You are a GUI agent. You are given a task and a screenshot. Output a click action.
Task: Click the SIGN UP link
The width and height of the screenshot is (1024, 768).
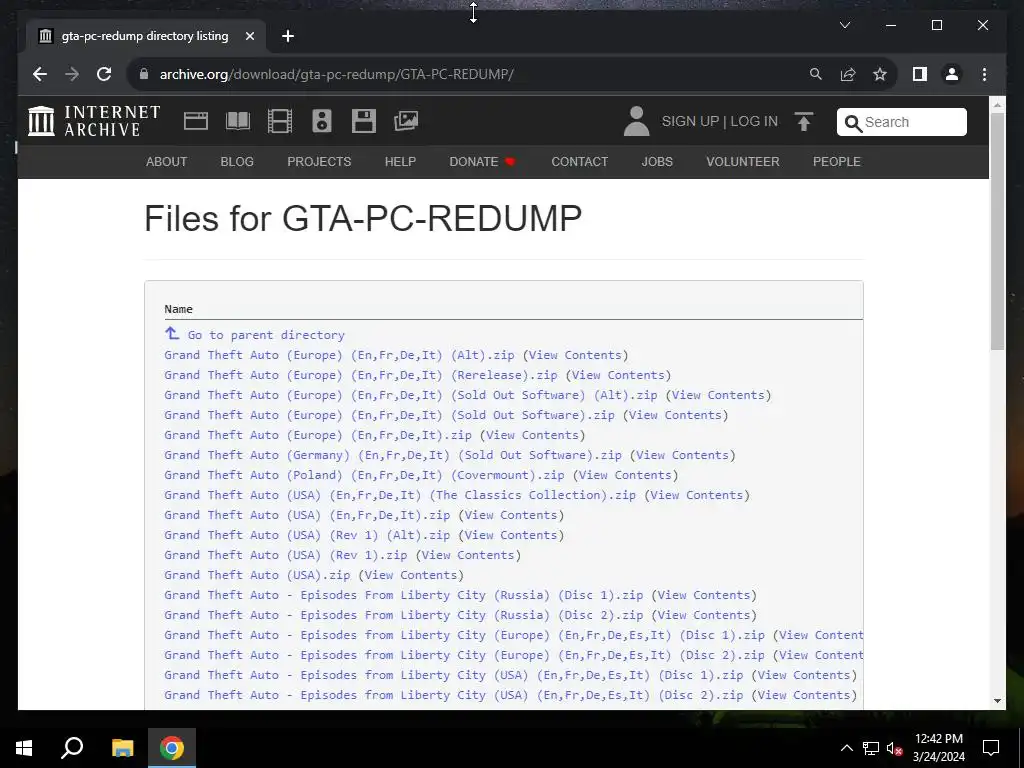(x=690, y=121)
